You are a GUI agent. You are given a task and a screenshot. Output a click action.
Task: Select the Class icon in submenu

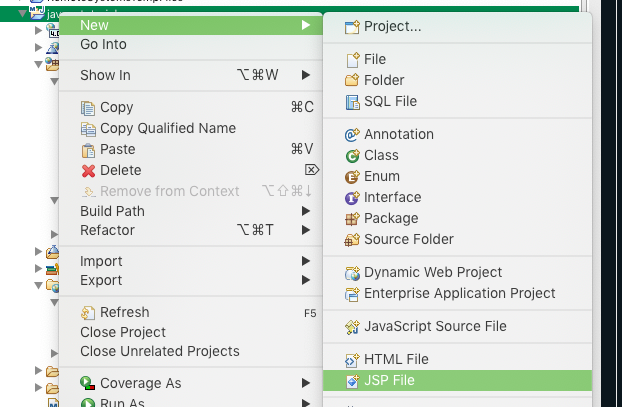pyautogui.click(x=351, y=156)
